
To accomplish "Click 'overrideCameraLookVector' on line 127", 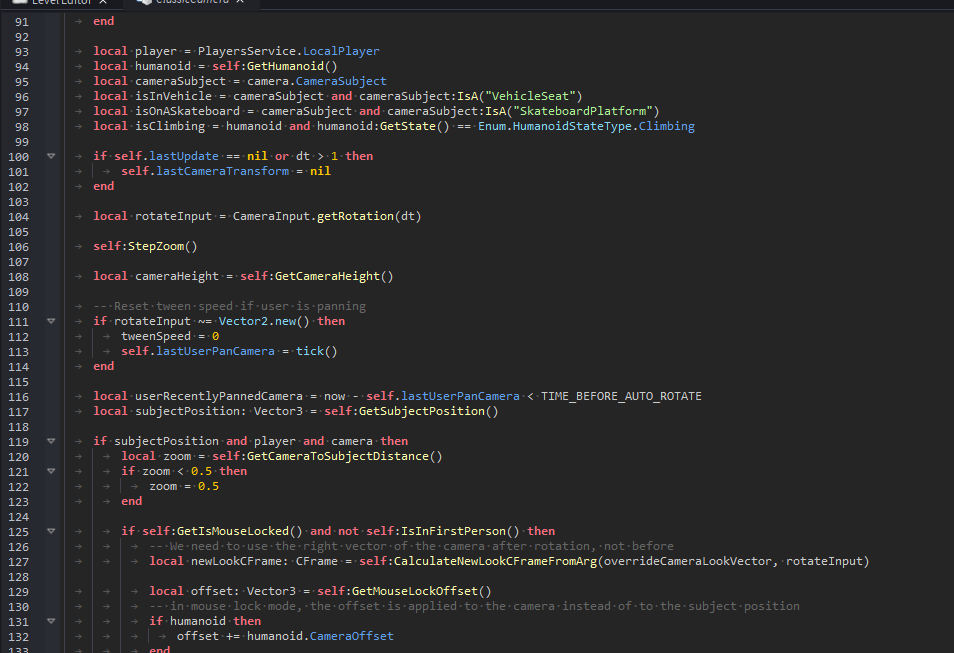I will pyautogui.click(x=688, y=561).
